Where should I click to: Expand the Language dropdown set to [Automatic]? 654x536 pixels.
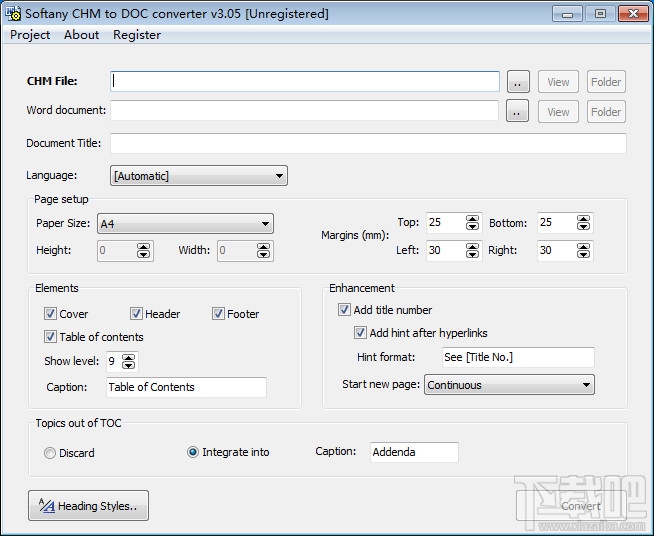click(199, 176)
